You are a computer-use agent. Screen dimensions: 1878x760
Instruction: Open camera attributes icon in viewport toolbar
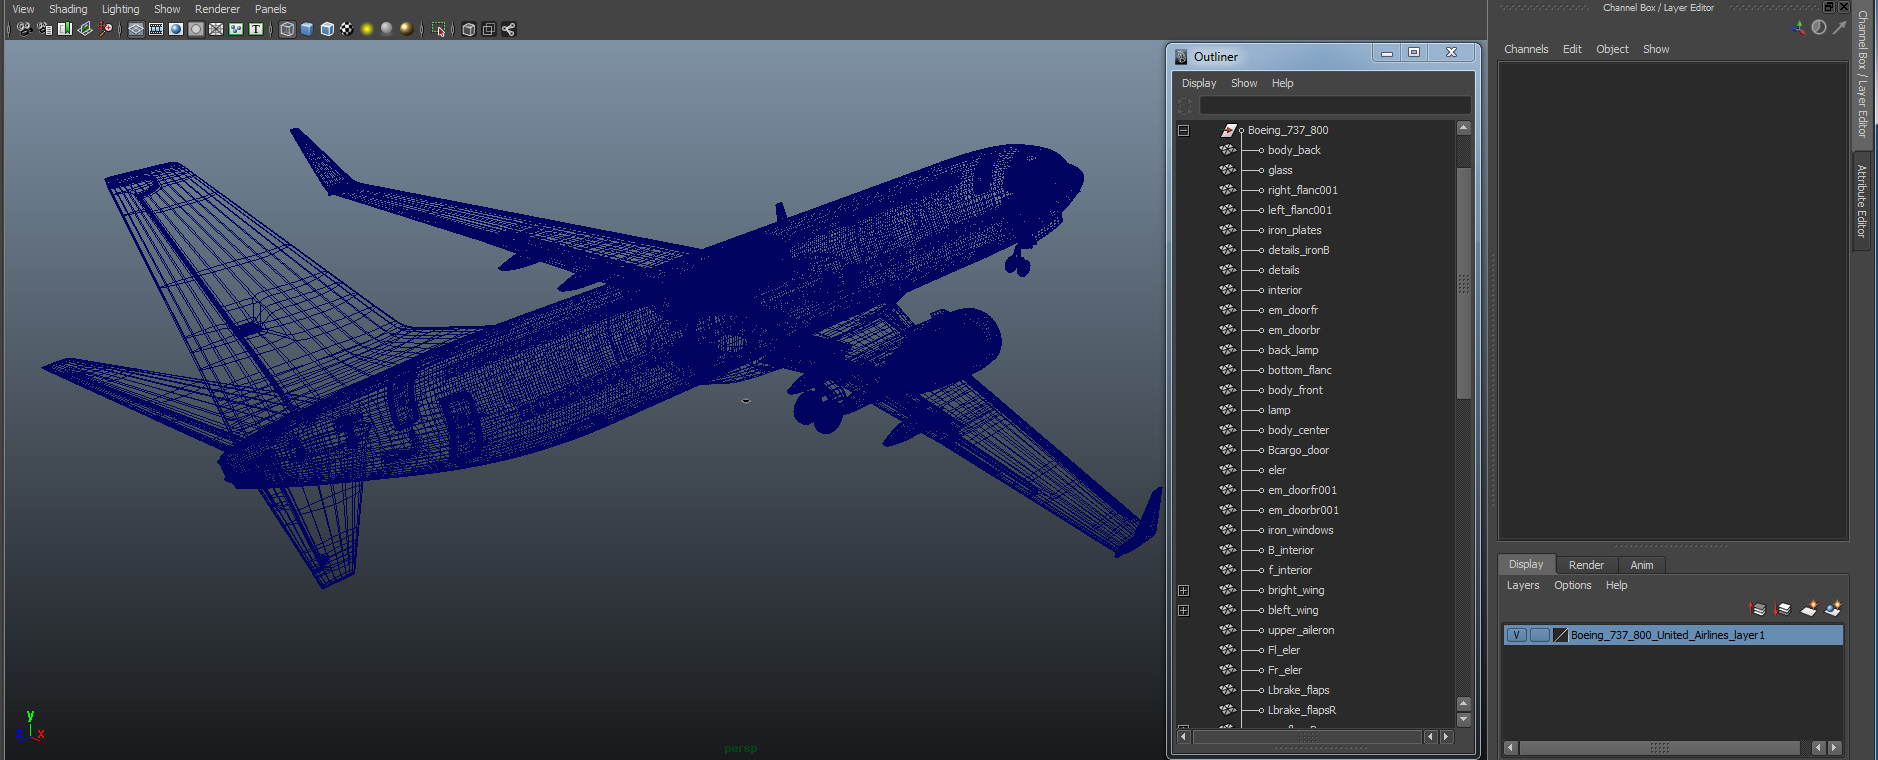[x=45, y=29]
